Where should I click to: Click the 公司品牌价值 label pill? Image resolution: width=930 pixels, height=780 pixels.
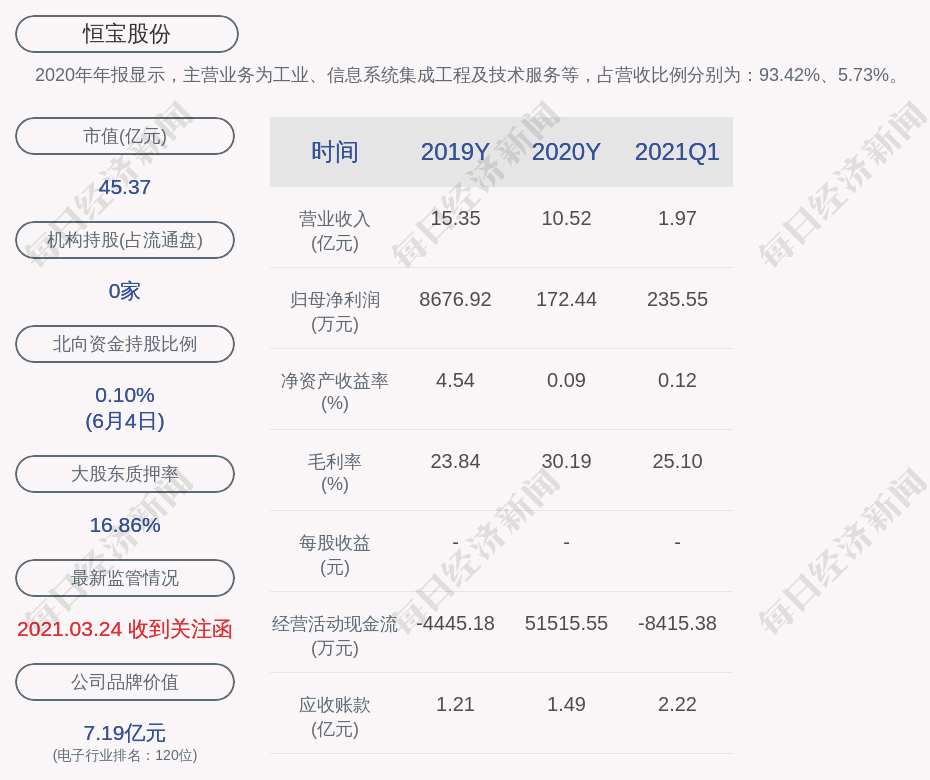[x=125, y=682]
